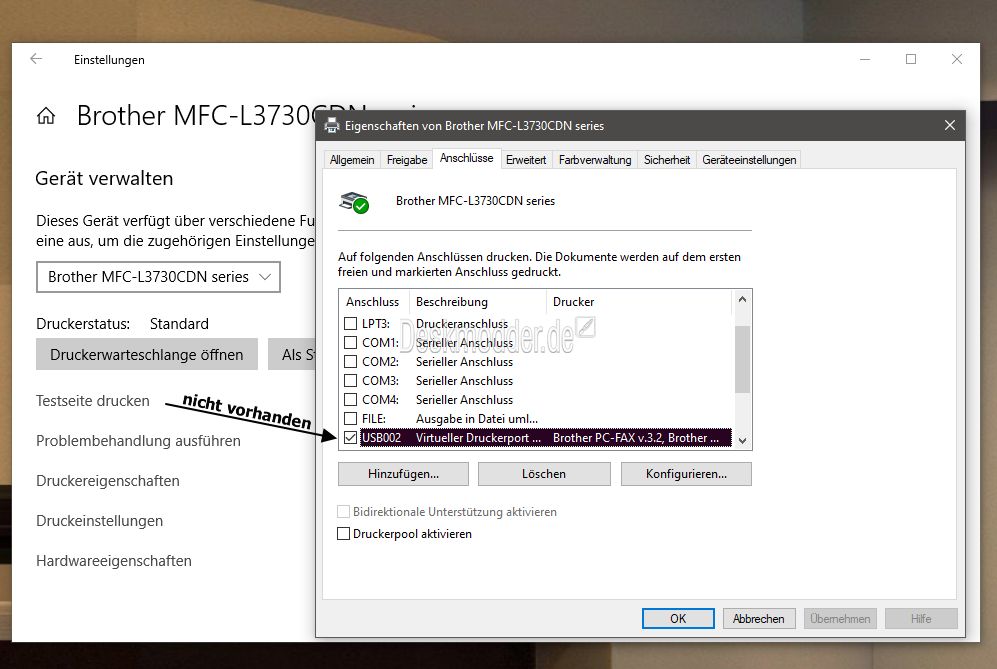Enable Druckerpool aktivieren checkbox
Image resolution: width=997 pixels, height=669 pixels.
click(343, 534)
